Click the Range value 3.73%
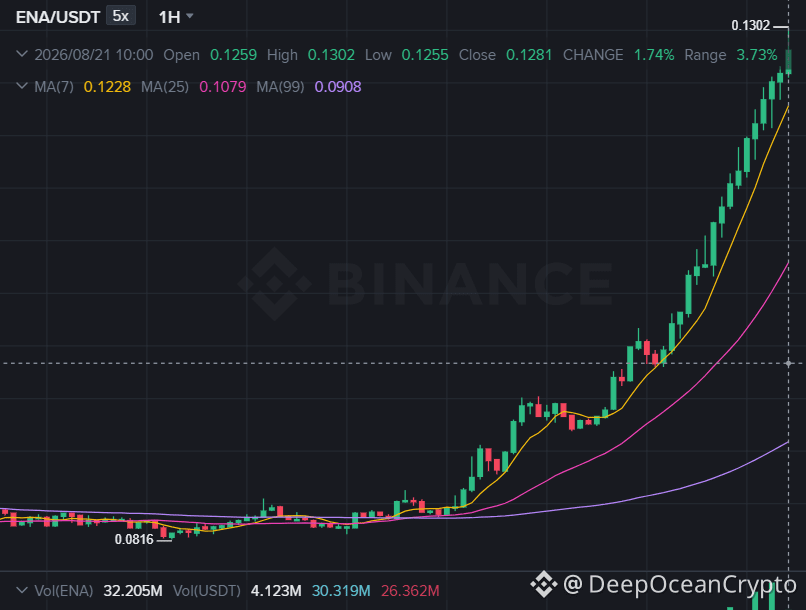This screenshot has width=806, height=610. [x=757, y=55]
